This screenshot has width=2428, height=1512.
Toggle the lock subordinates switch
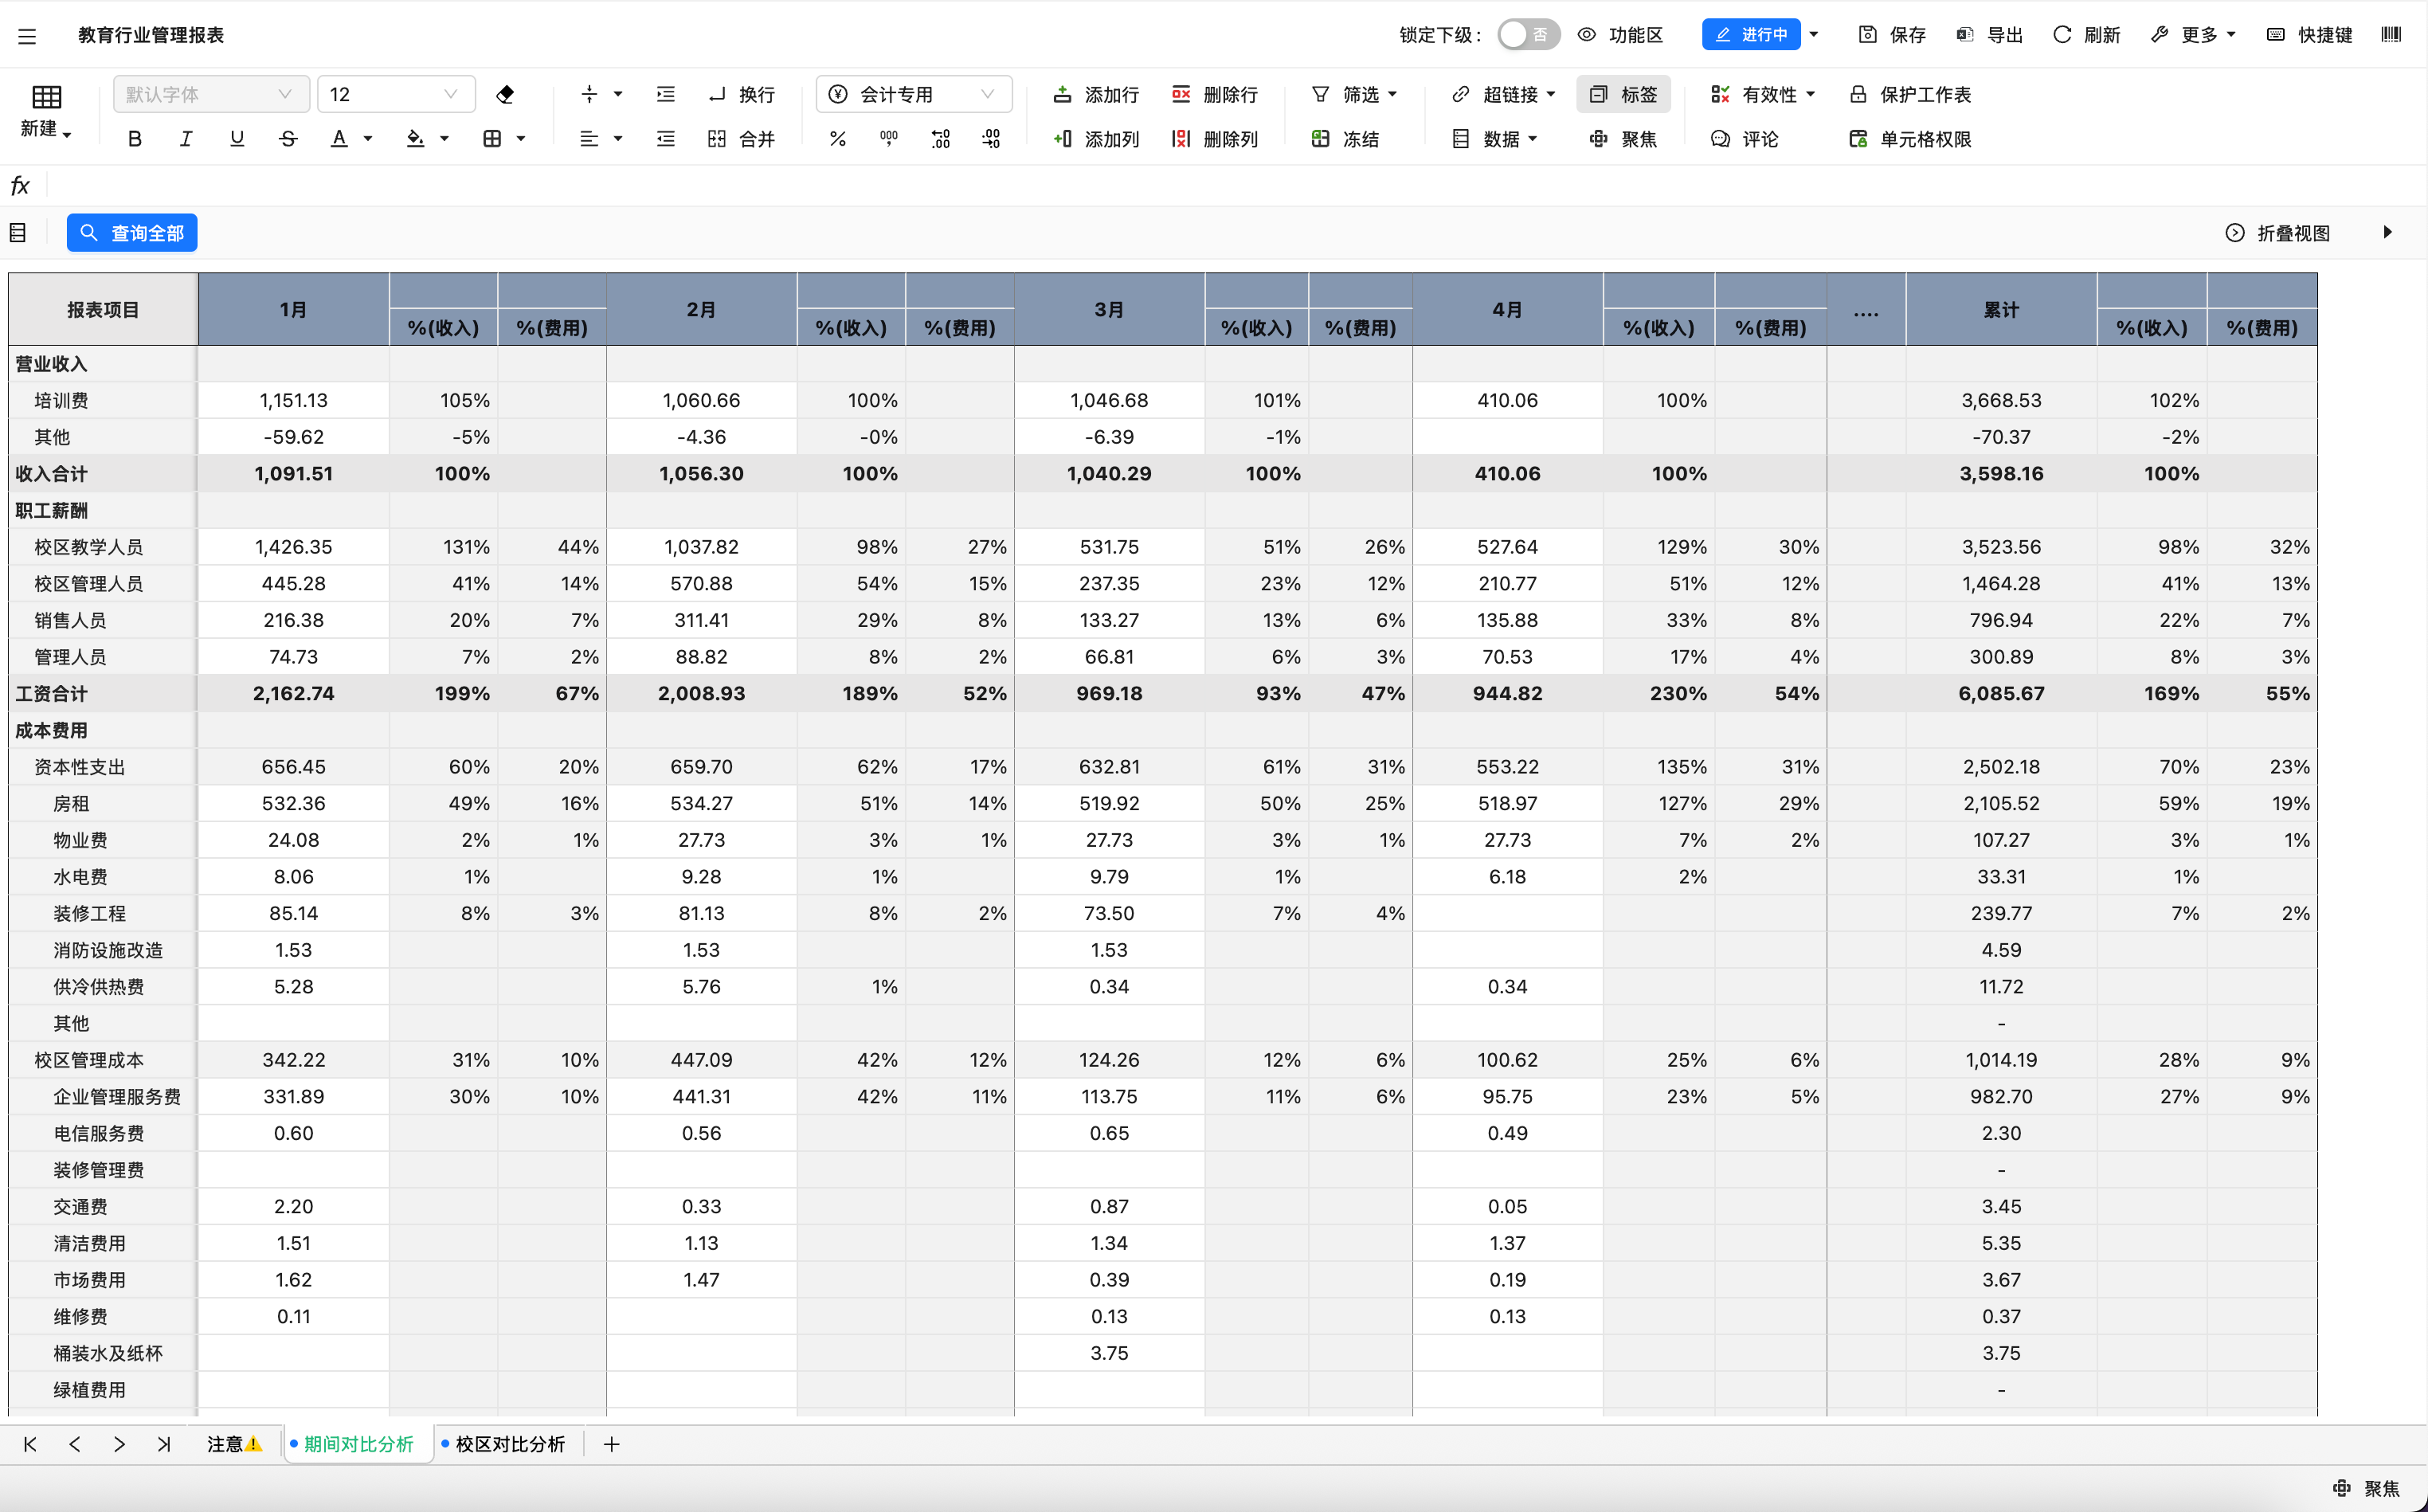click(x=1528, y=35)
